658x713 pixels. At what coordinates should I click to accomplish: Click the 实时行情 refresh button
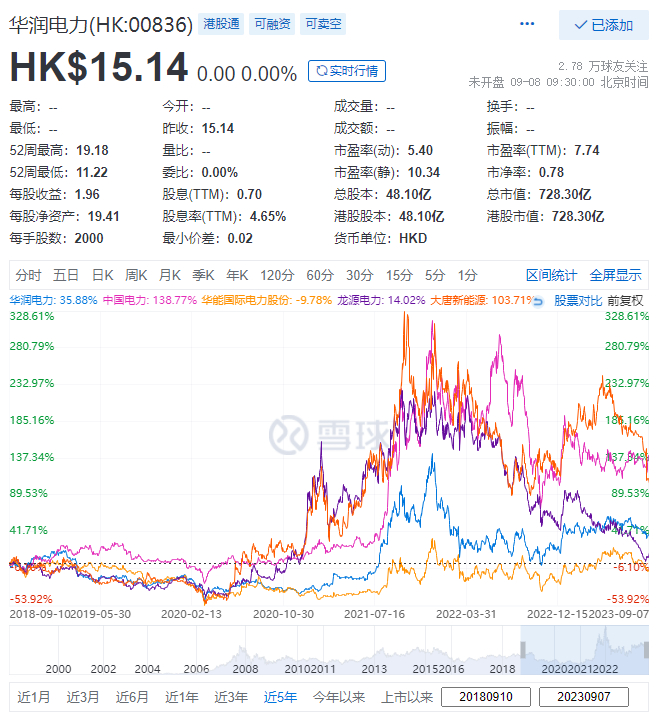(x=347, y=71)
